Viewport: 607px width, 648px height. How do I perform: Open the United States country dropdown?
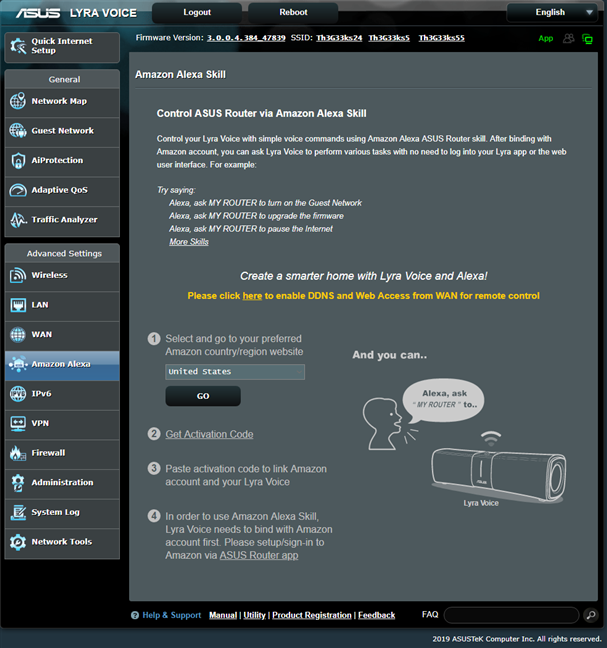click(x=235, y=372)
